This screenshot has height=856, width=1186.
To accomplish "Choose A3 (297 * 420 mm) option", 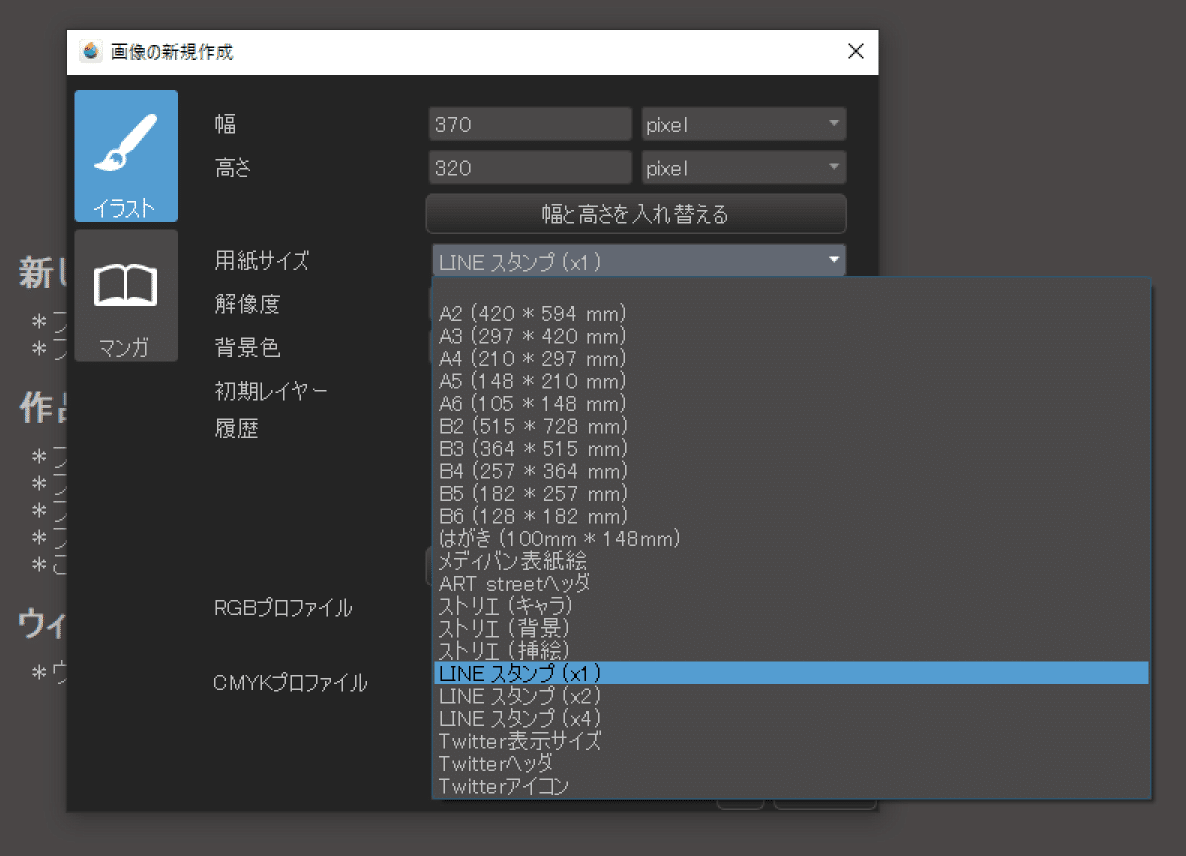I will point(791,336).
